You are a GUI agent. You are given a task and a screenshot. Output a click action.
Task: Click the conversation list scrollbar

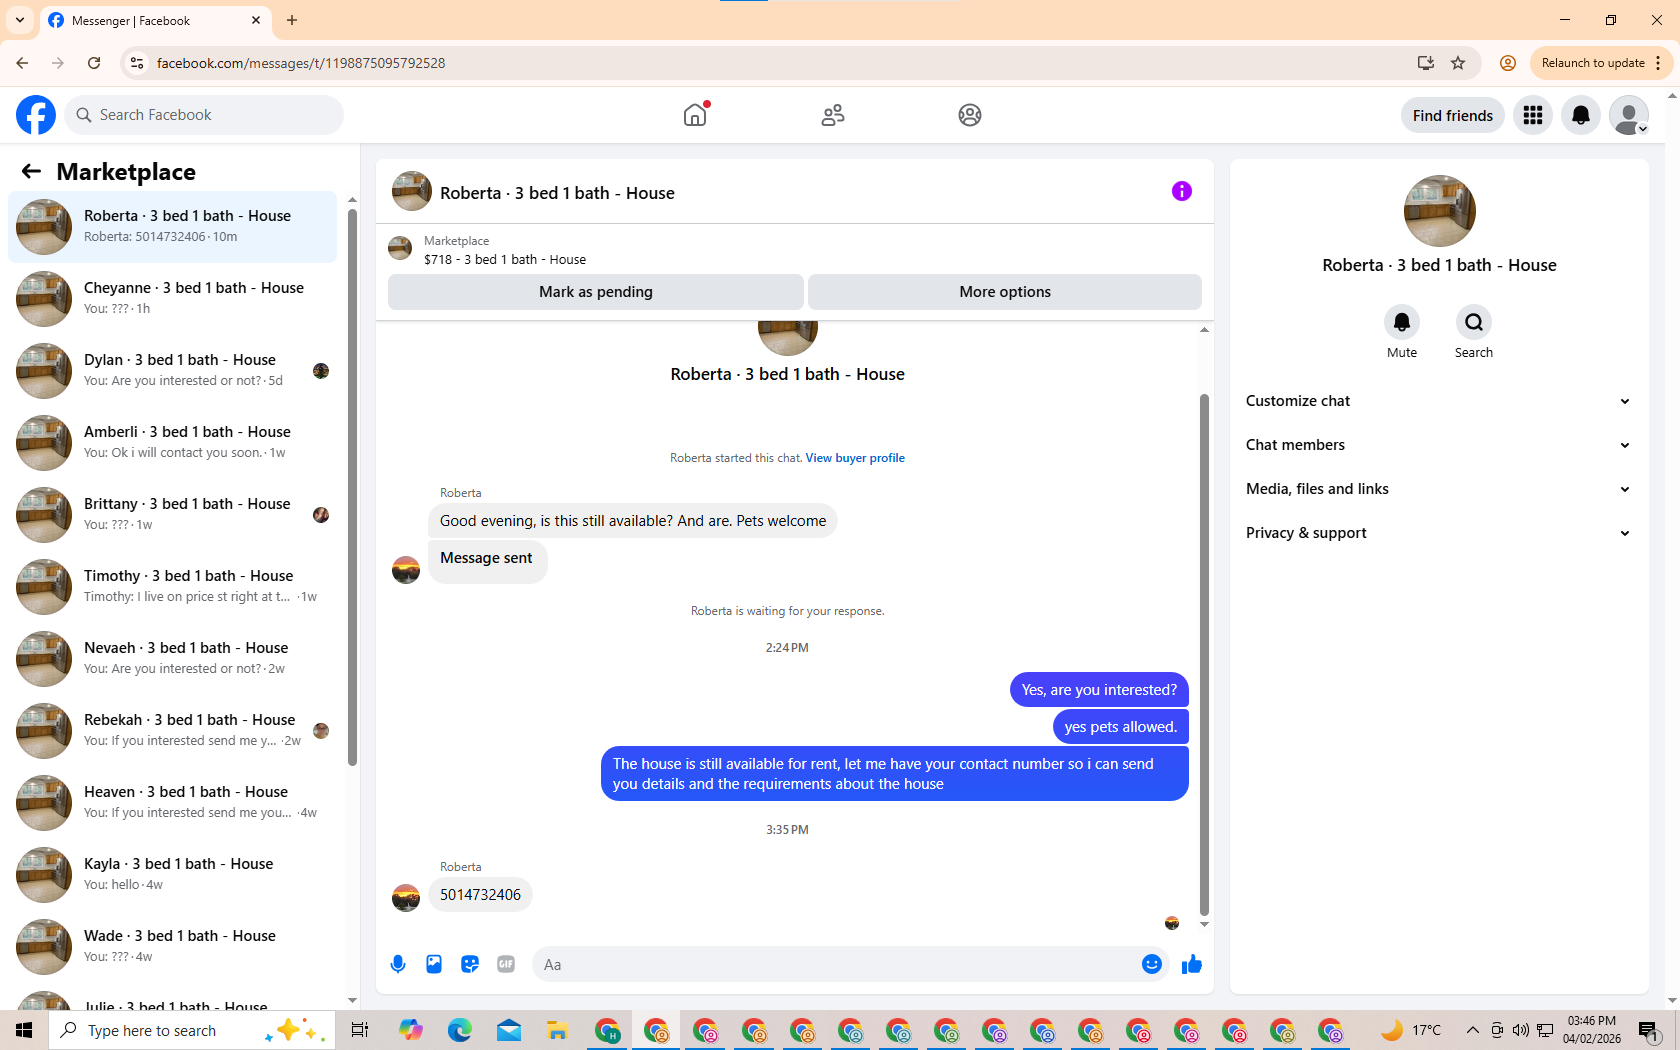[x=352, y=487]
